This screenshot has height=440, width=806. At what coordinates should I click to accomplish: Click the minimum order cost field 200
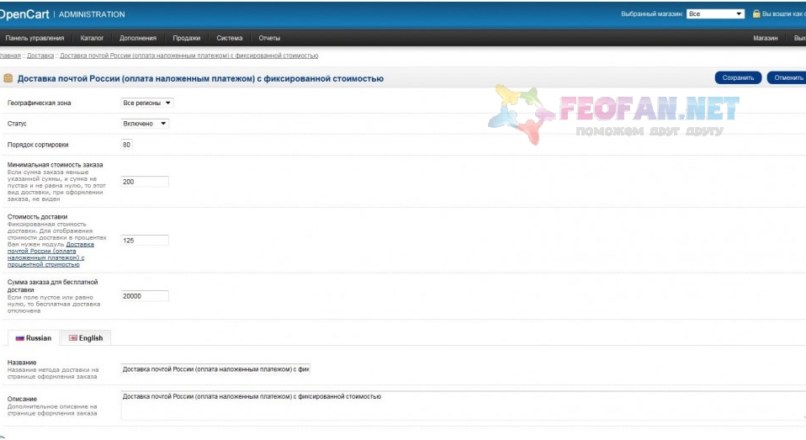tap(144, 181)
